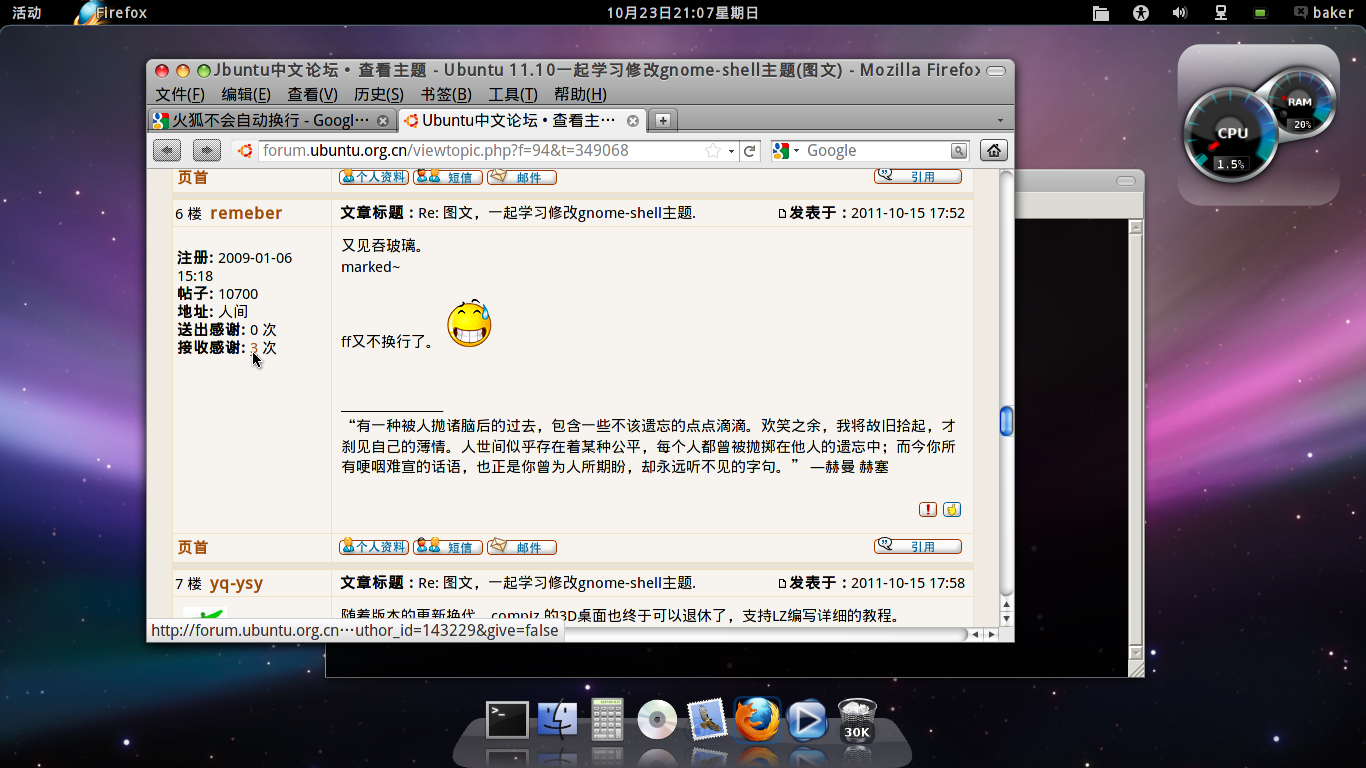
Task: Close the Ubuntu中文论坛 tab
Action: pyautogui.click(x=632, y=121)
